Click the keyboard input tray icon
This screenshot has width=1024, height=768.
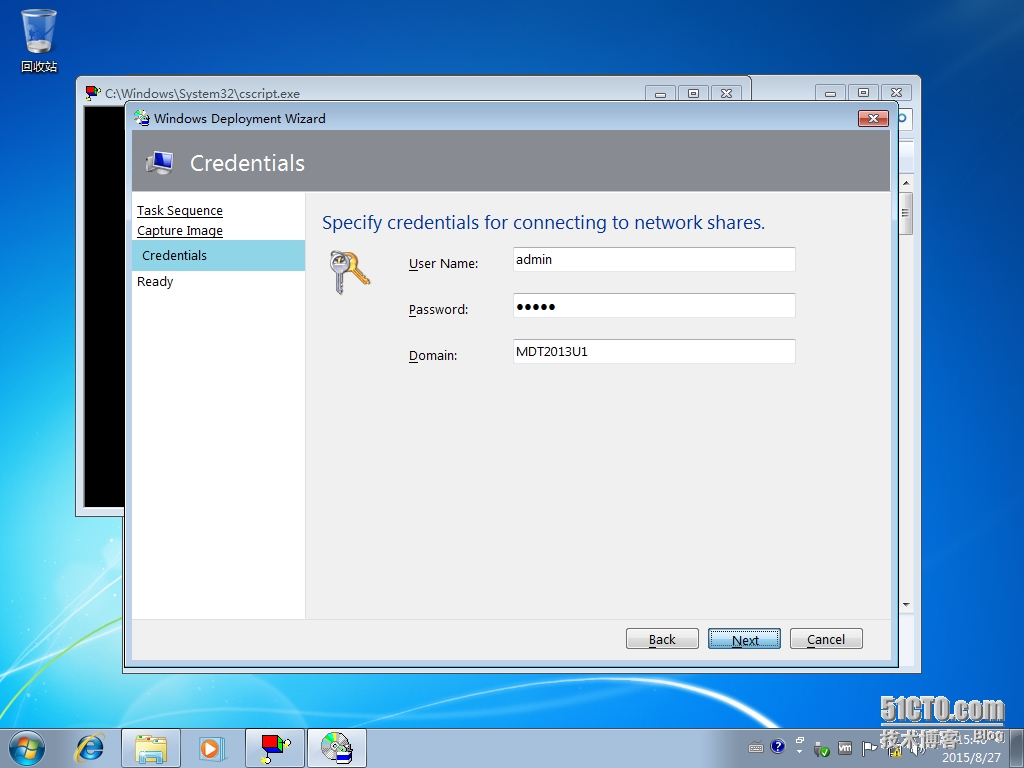click(756, 748)
